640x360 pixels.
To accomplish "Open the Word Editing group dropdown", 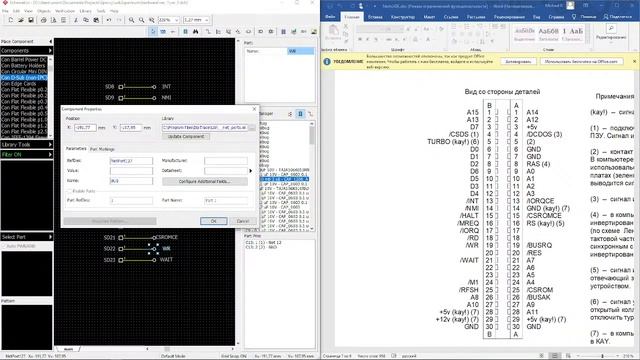I will point(611,38).
